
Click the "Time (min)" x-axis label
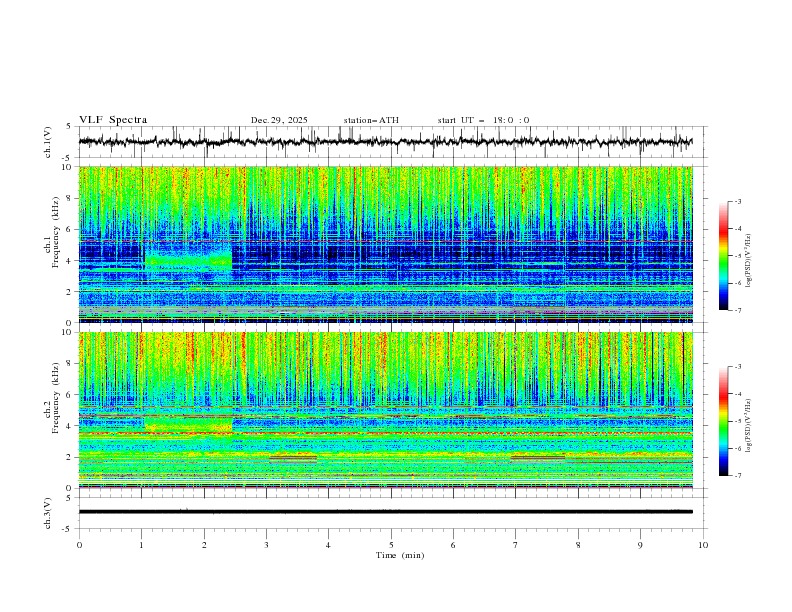pyautogui.click(x=400, y=555)
